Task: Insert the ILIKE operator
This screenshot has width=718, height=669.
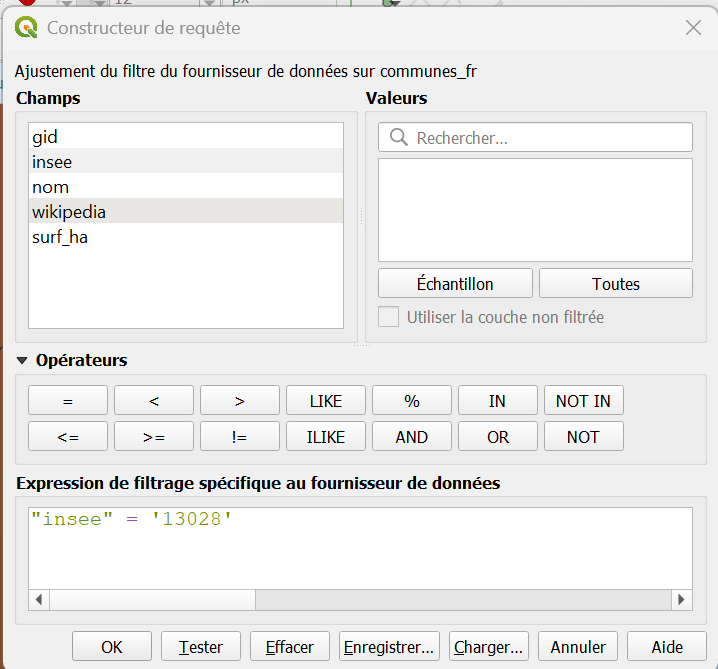Action: (326, 436)
